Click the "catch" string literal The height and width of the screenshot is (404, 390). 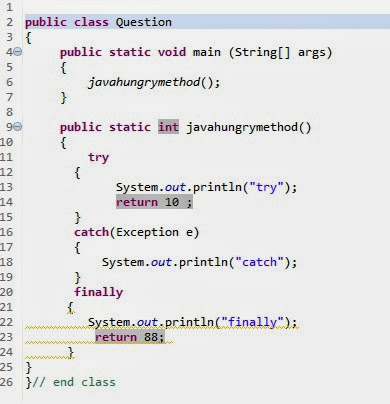tap(259, 262)
